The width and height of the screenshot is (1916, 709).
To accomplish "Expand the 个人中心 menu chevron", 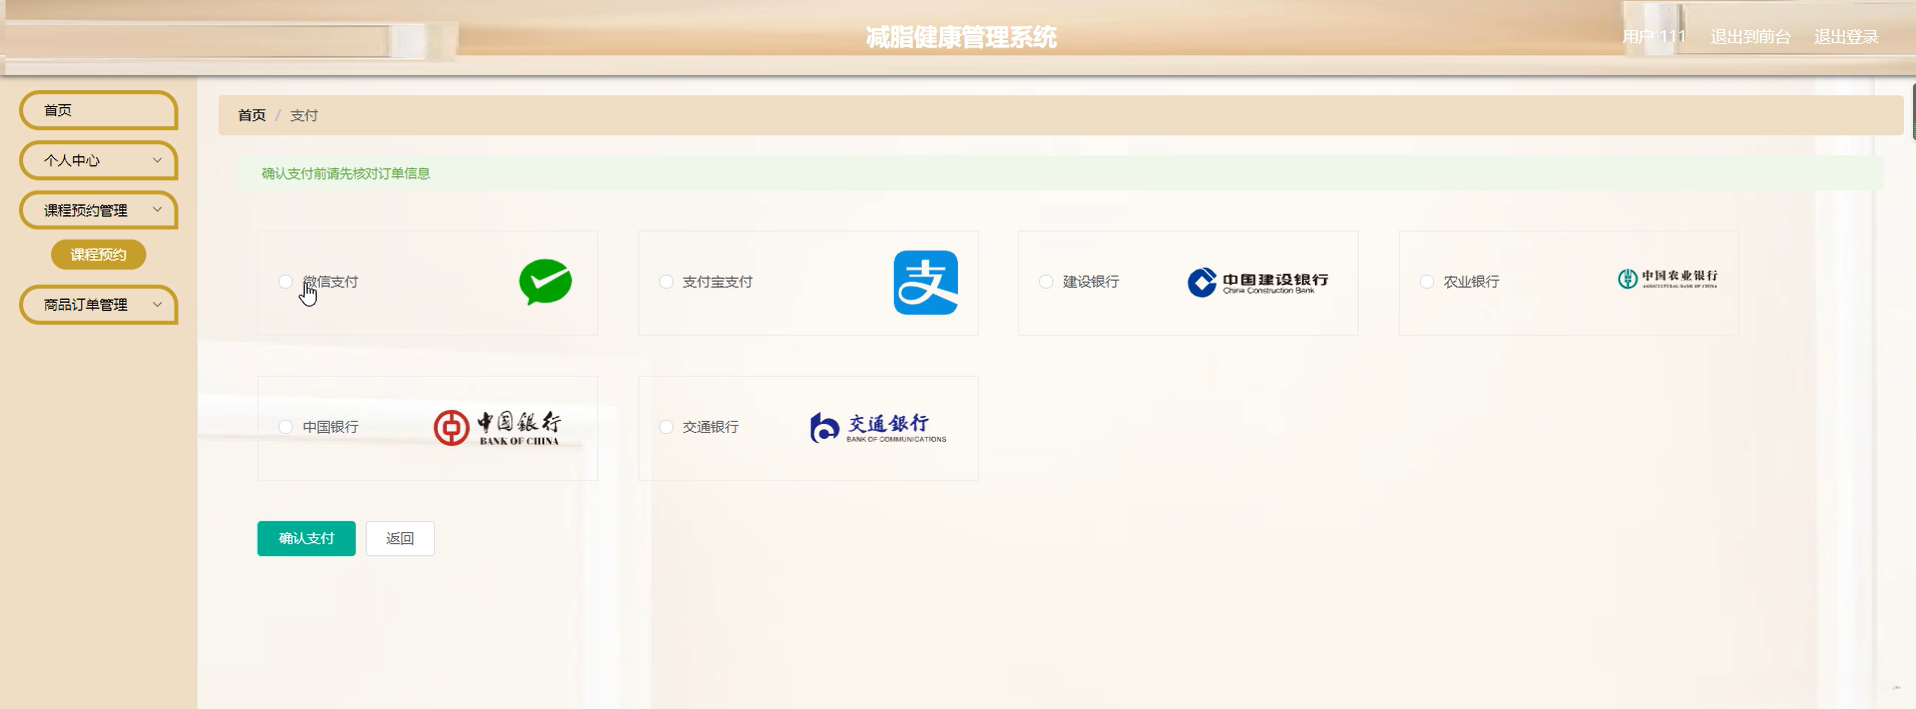I will tap(157, 160).
